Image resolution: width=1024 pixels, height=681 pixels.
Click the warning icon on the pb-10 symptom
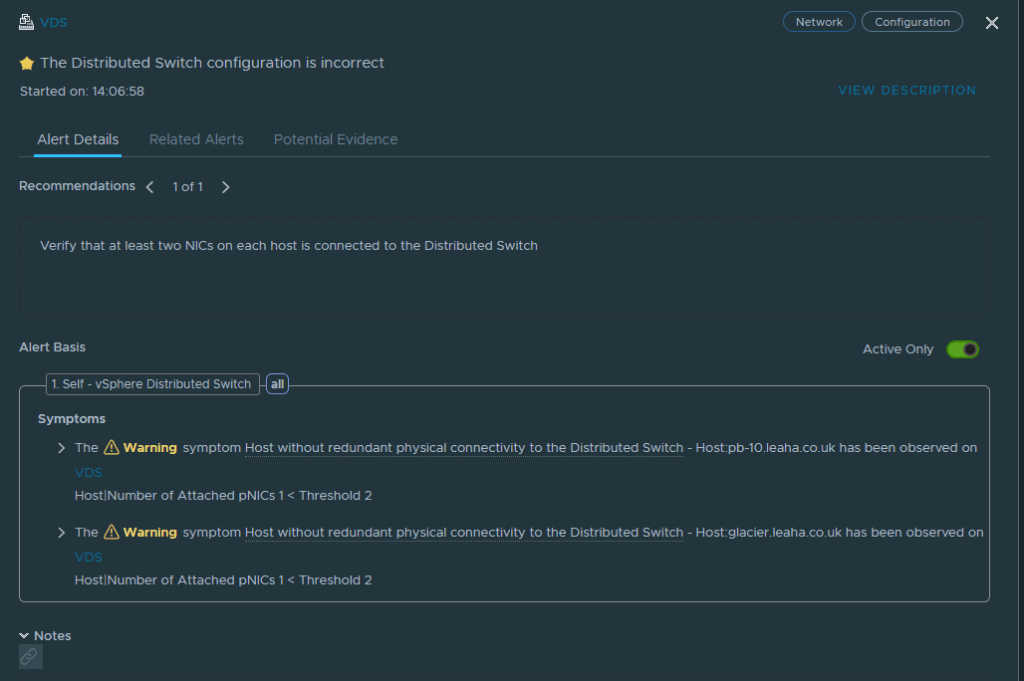[x=112, y=447]
